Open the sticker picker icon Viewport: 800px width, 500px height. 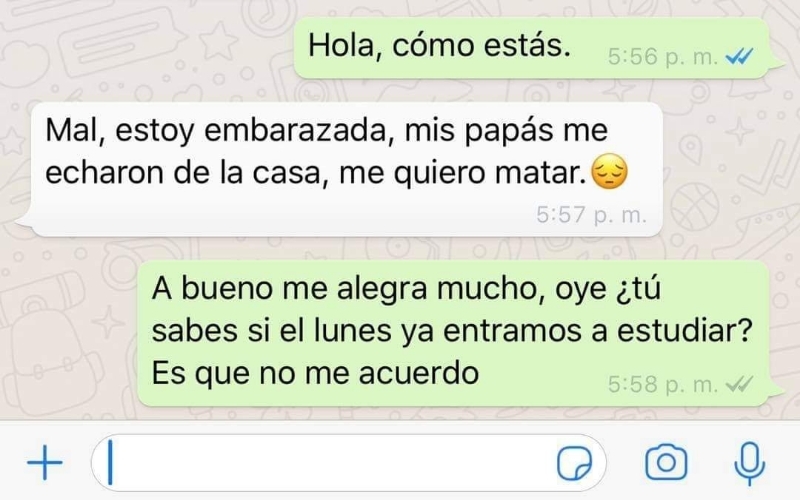point(574,463)
